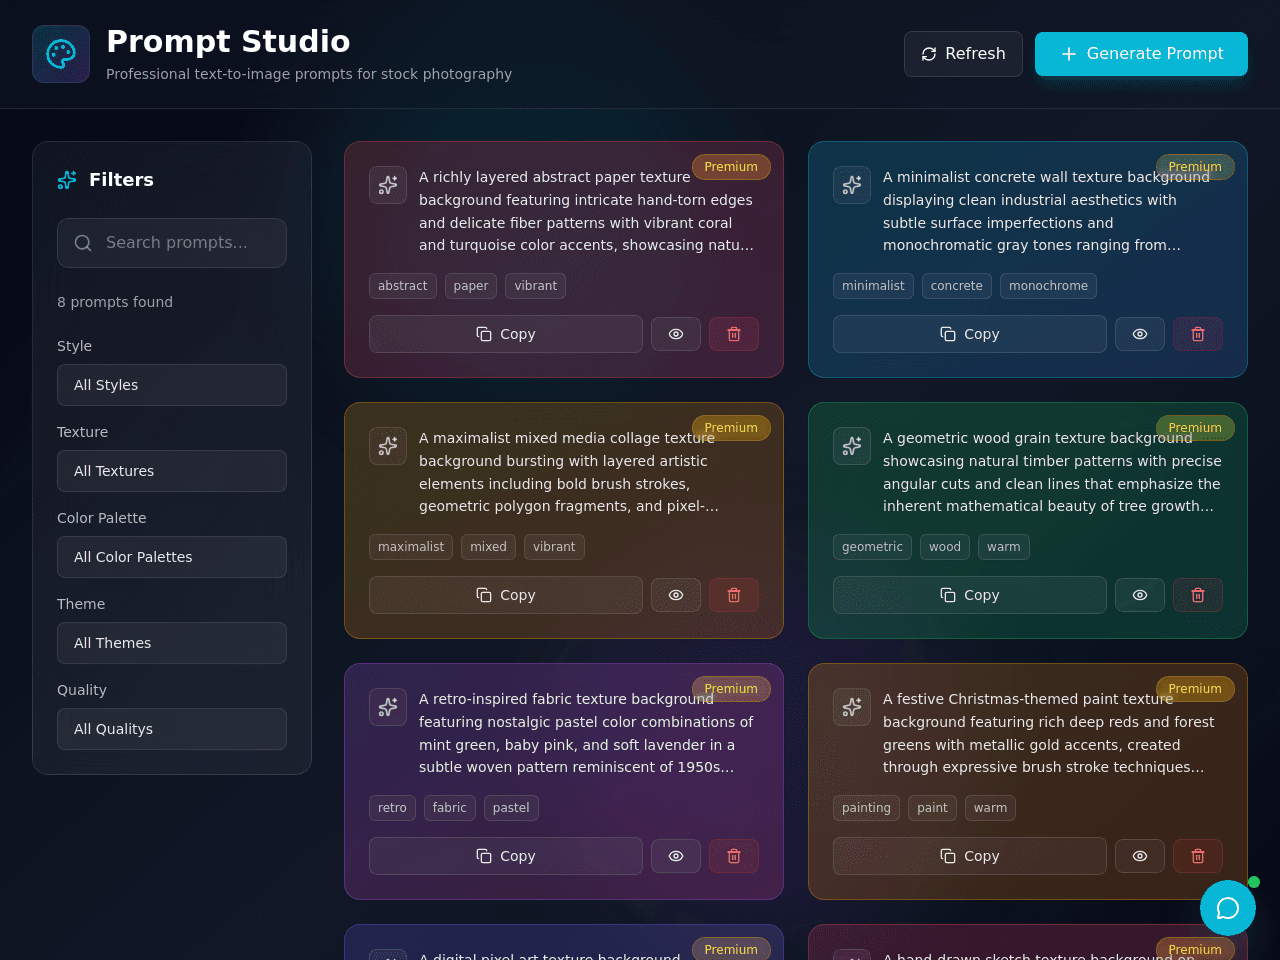The image size is (1280, 960).
Task: Click the 'monochrome' tag
Action: pyautogui.click(x=1048, y=286)
